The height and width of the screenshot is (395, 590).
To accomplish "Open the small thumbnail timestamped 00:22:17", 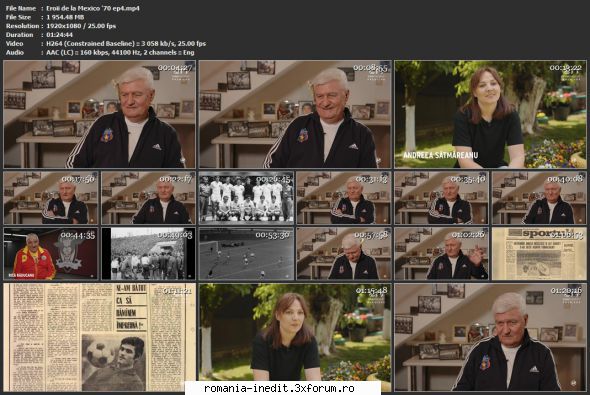I will (149, 198).
